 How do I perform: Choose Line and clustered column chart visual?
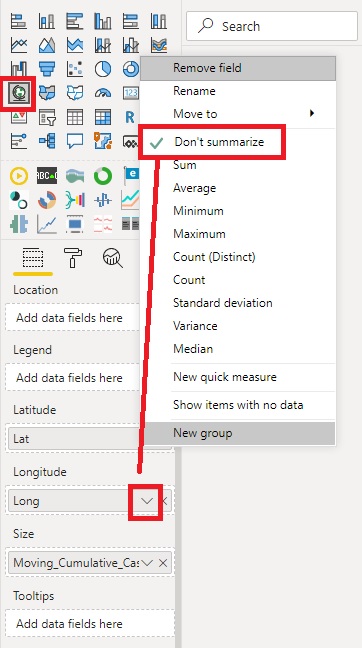coord(131,45)
